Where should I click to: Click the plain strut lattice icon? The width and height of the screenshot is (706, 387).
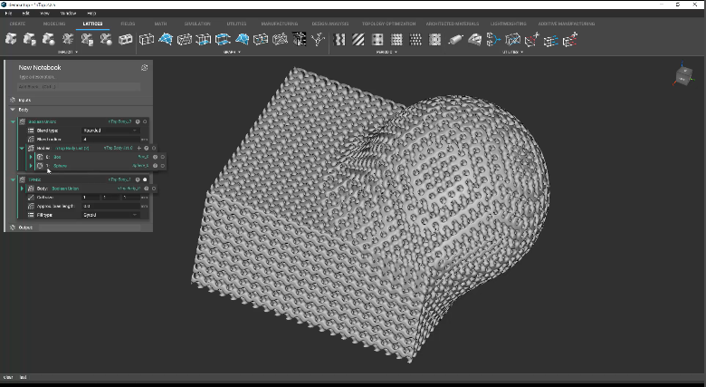pyautogui.click(x=68, y=39)
